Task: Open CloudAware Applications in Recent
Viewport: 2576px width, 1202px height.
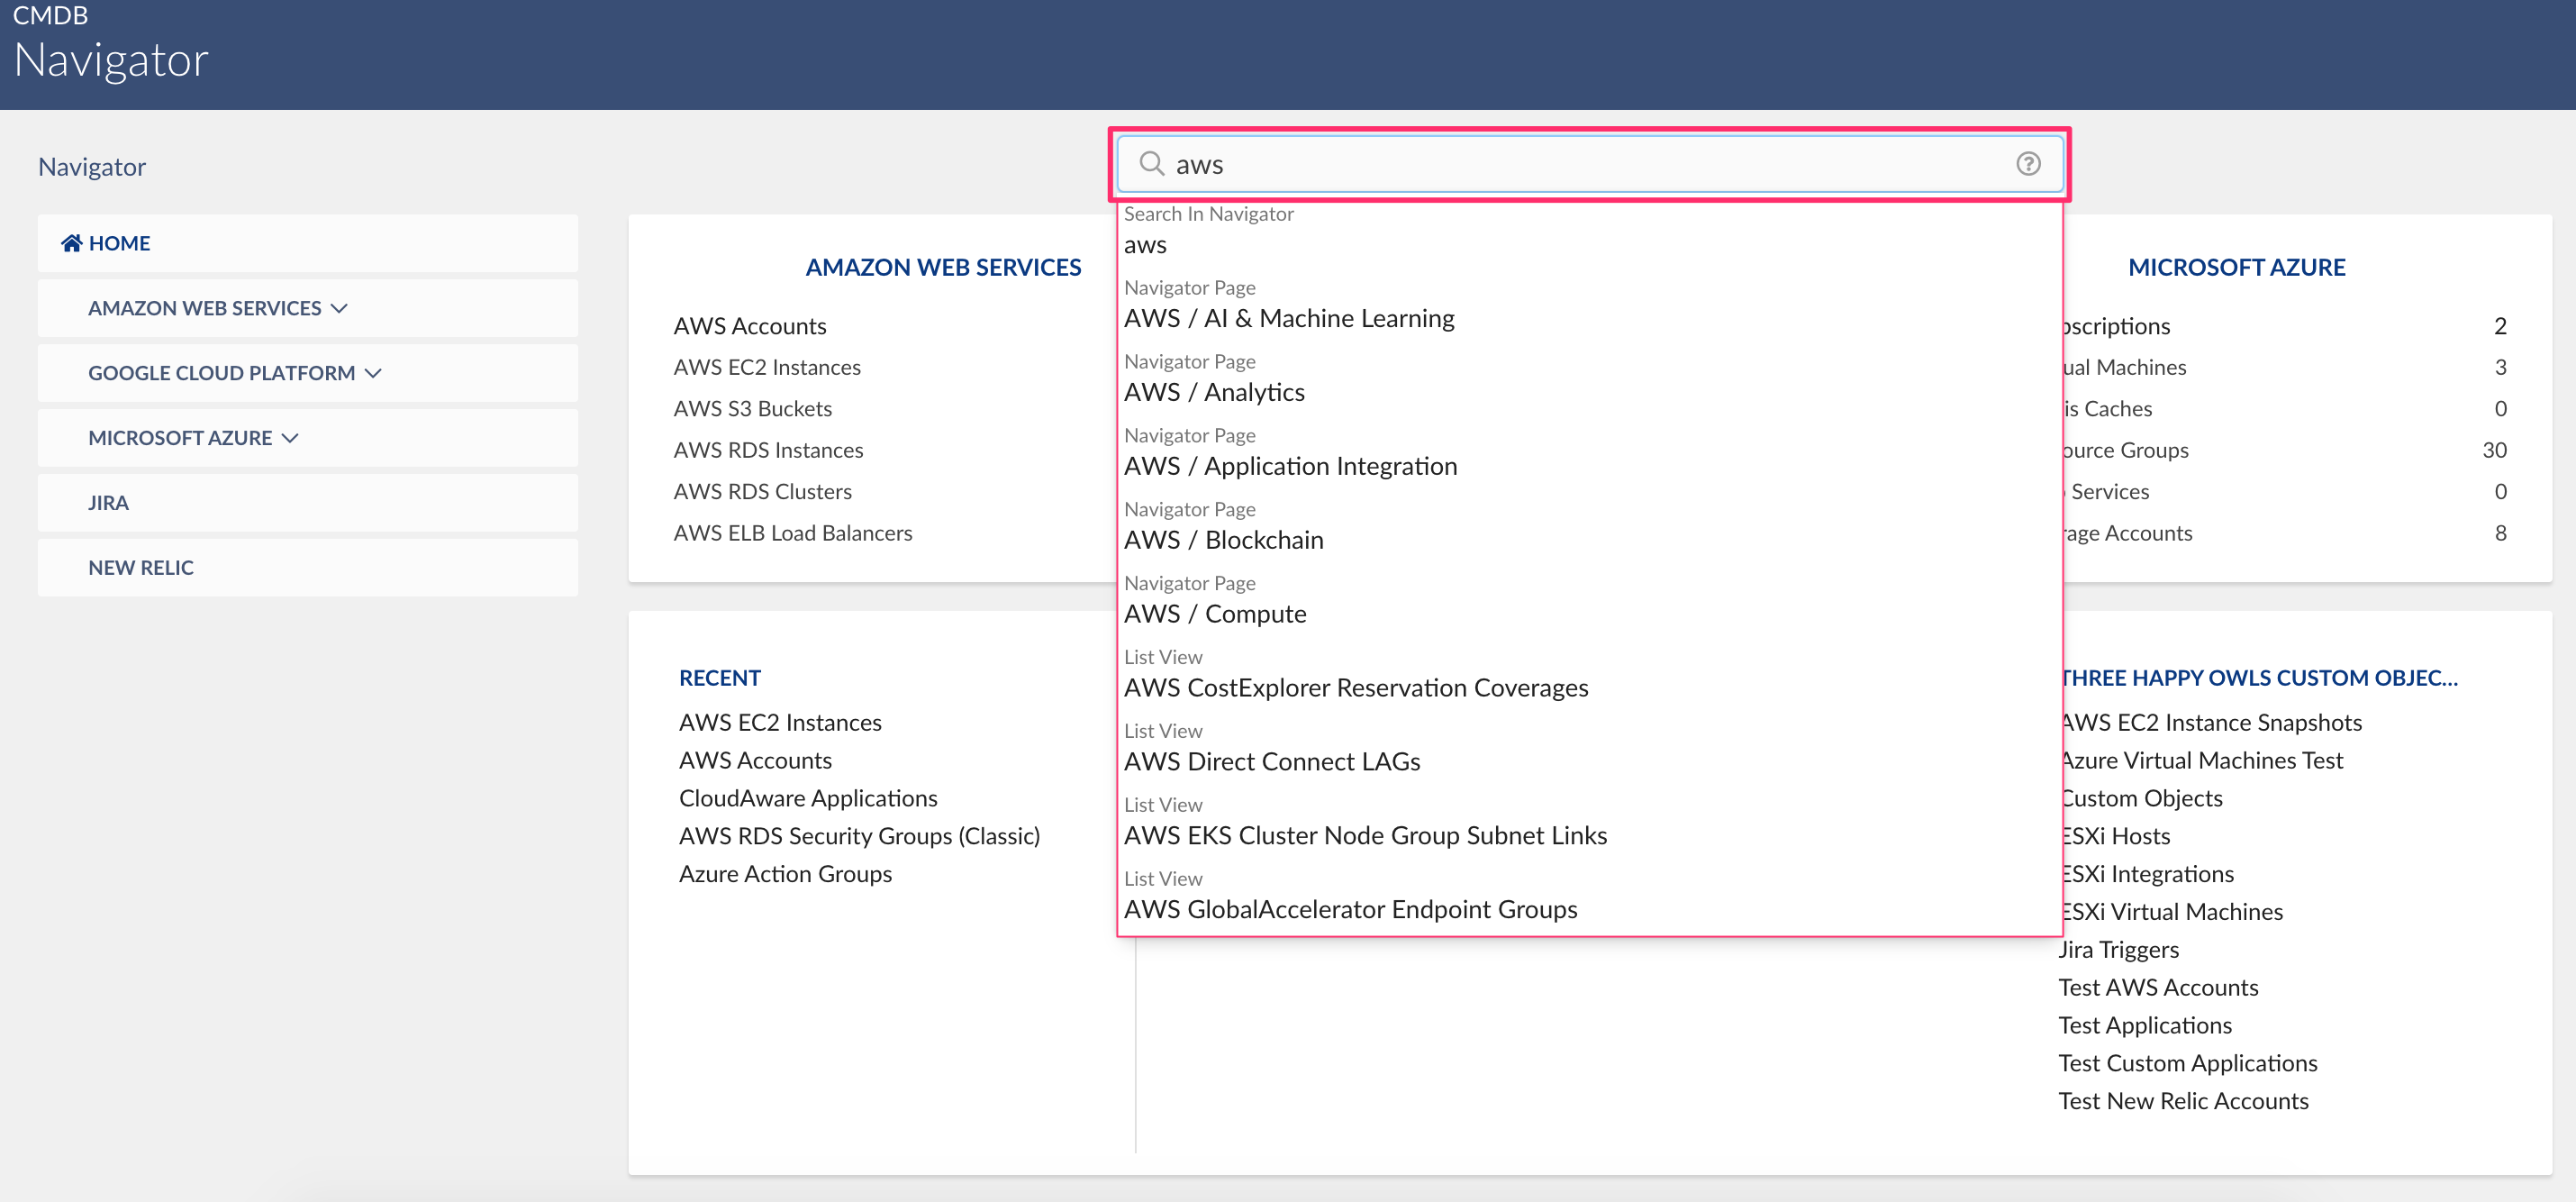Action: click(807, 798)
